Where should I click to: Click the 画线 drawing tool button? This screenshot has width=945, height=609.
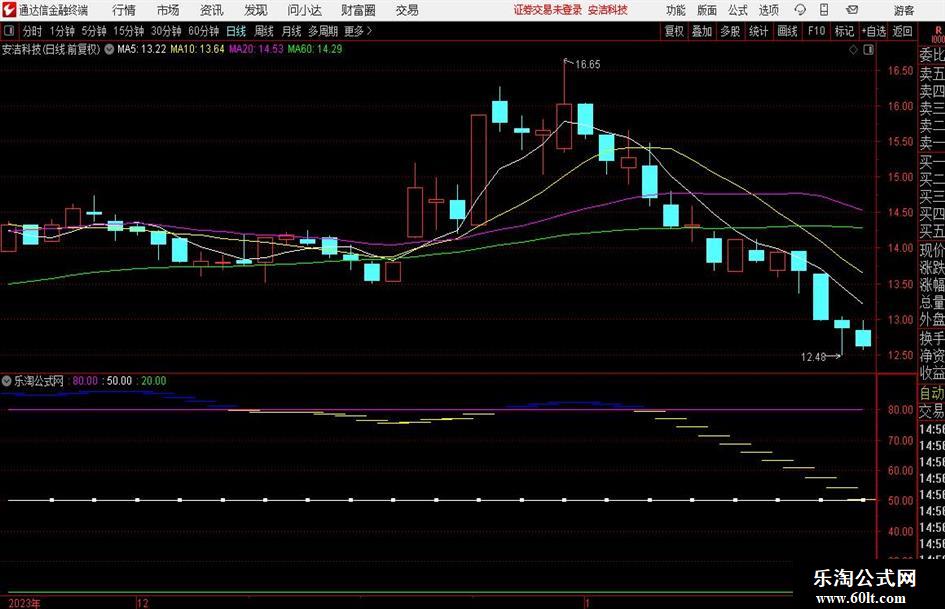tap(787, 31)
